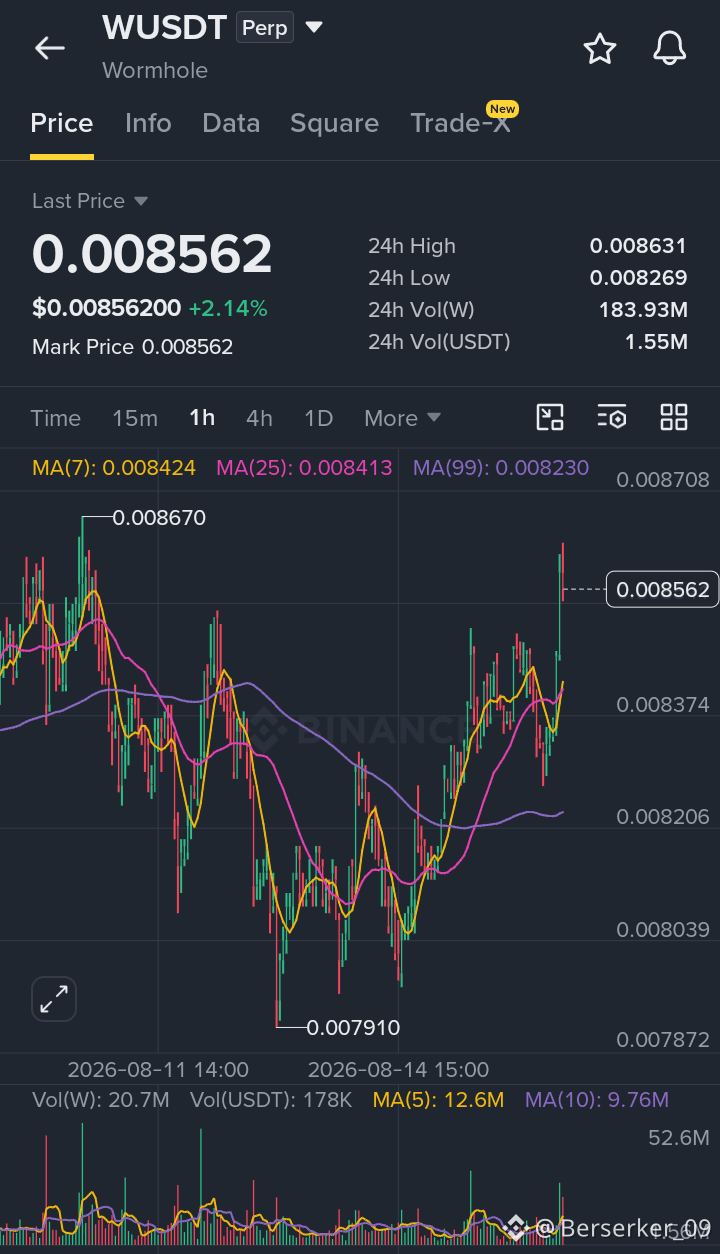The height and width of the screenshot is (1254, 720).
Task: Add WUSDT to favorites with the star
Action: (599, 48)
